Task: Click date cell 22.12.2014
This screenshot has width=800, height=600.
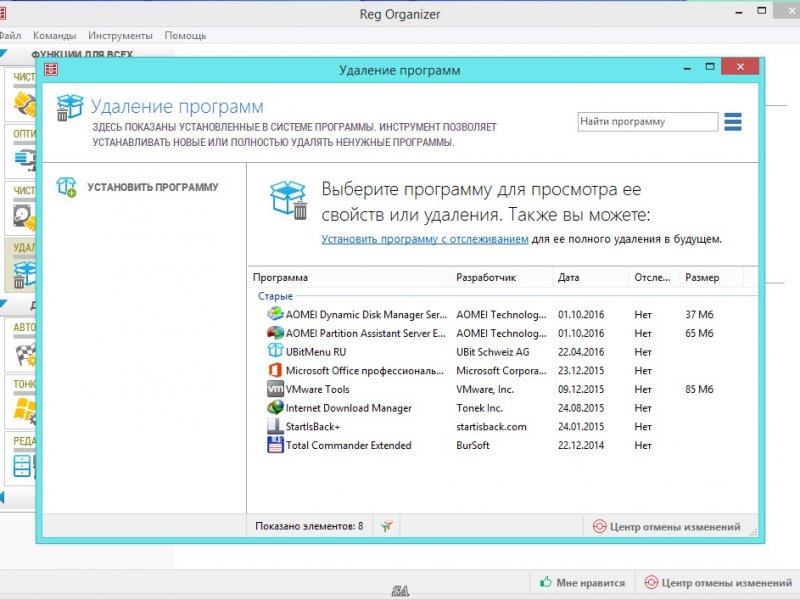Action: (x=581, y=445)
